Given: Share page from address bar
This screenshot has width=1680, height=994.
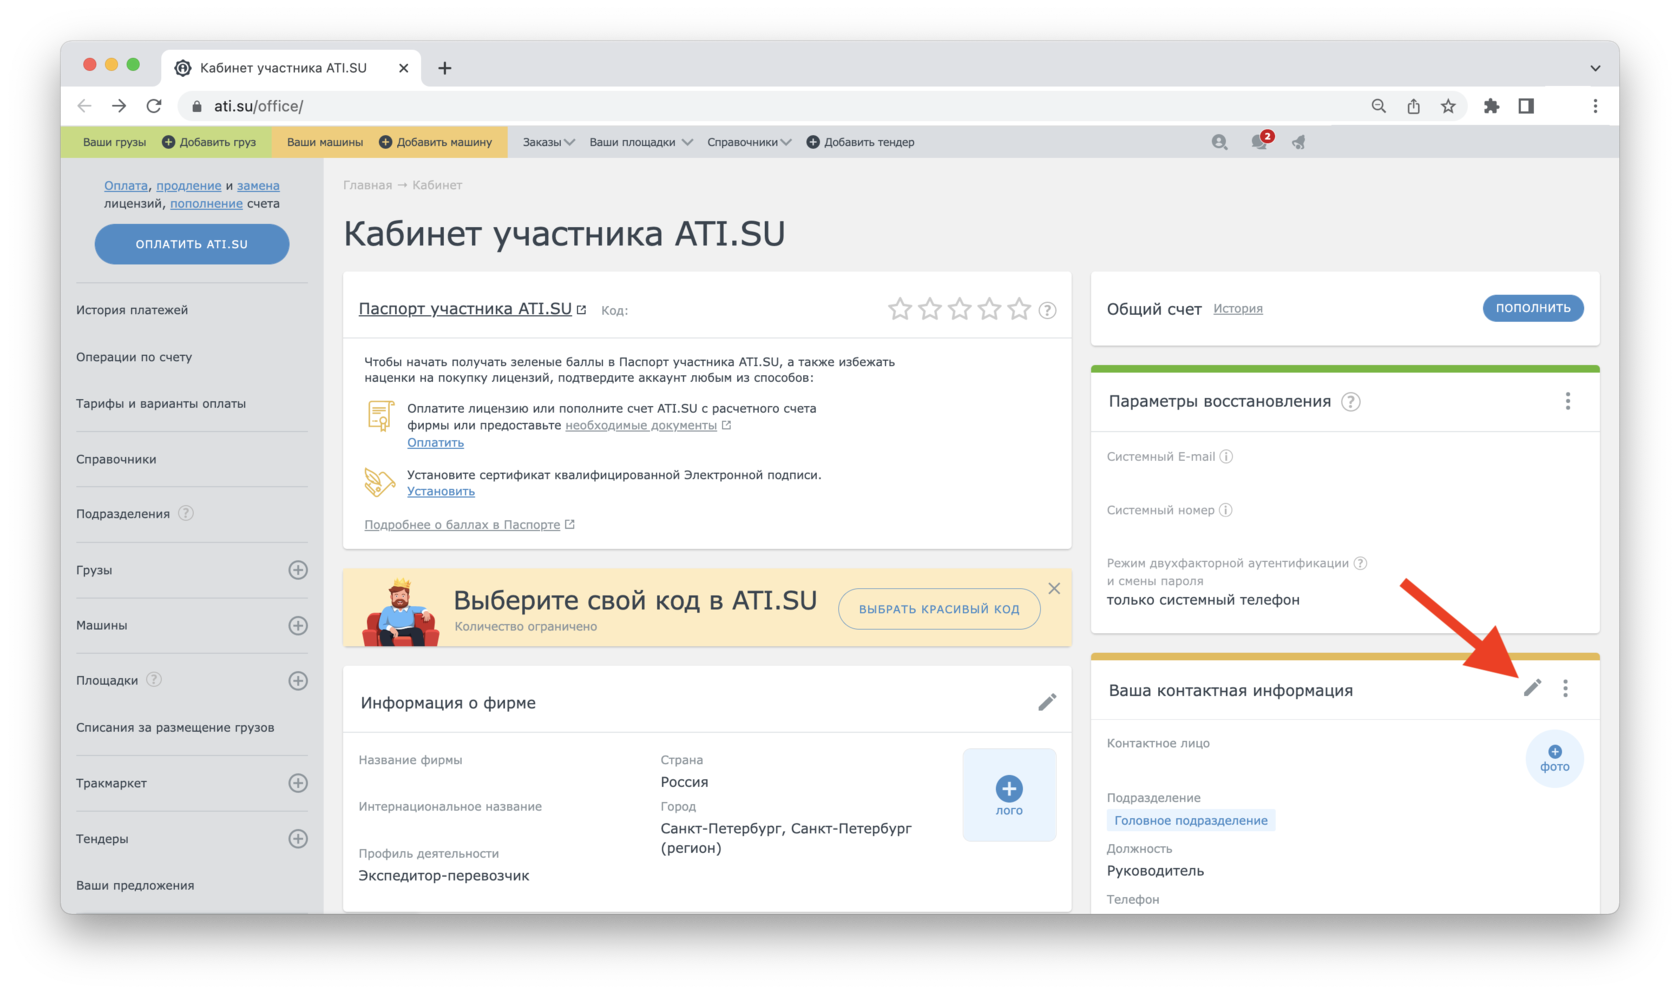Looking at the screenshot, I should pos(1413,106).
